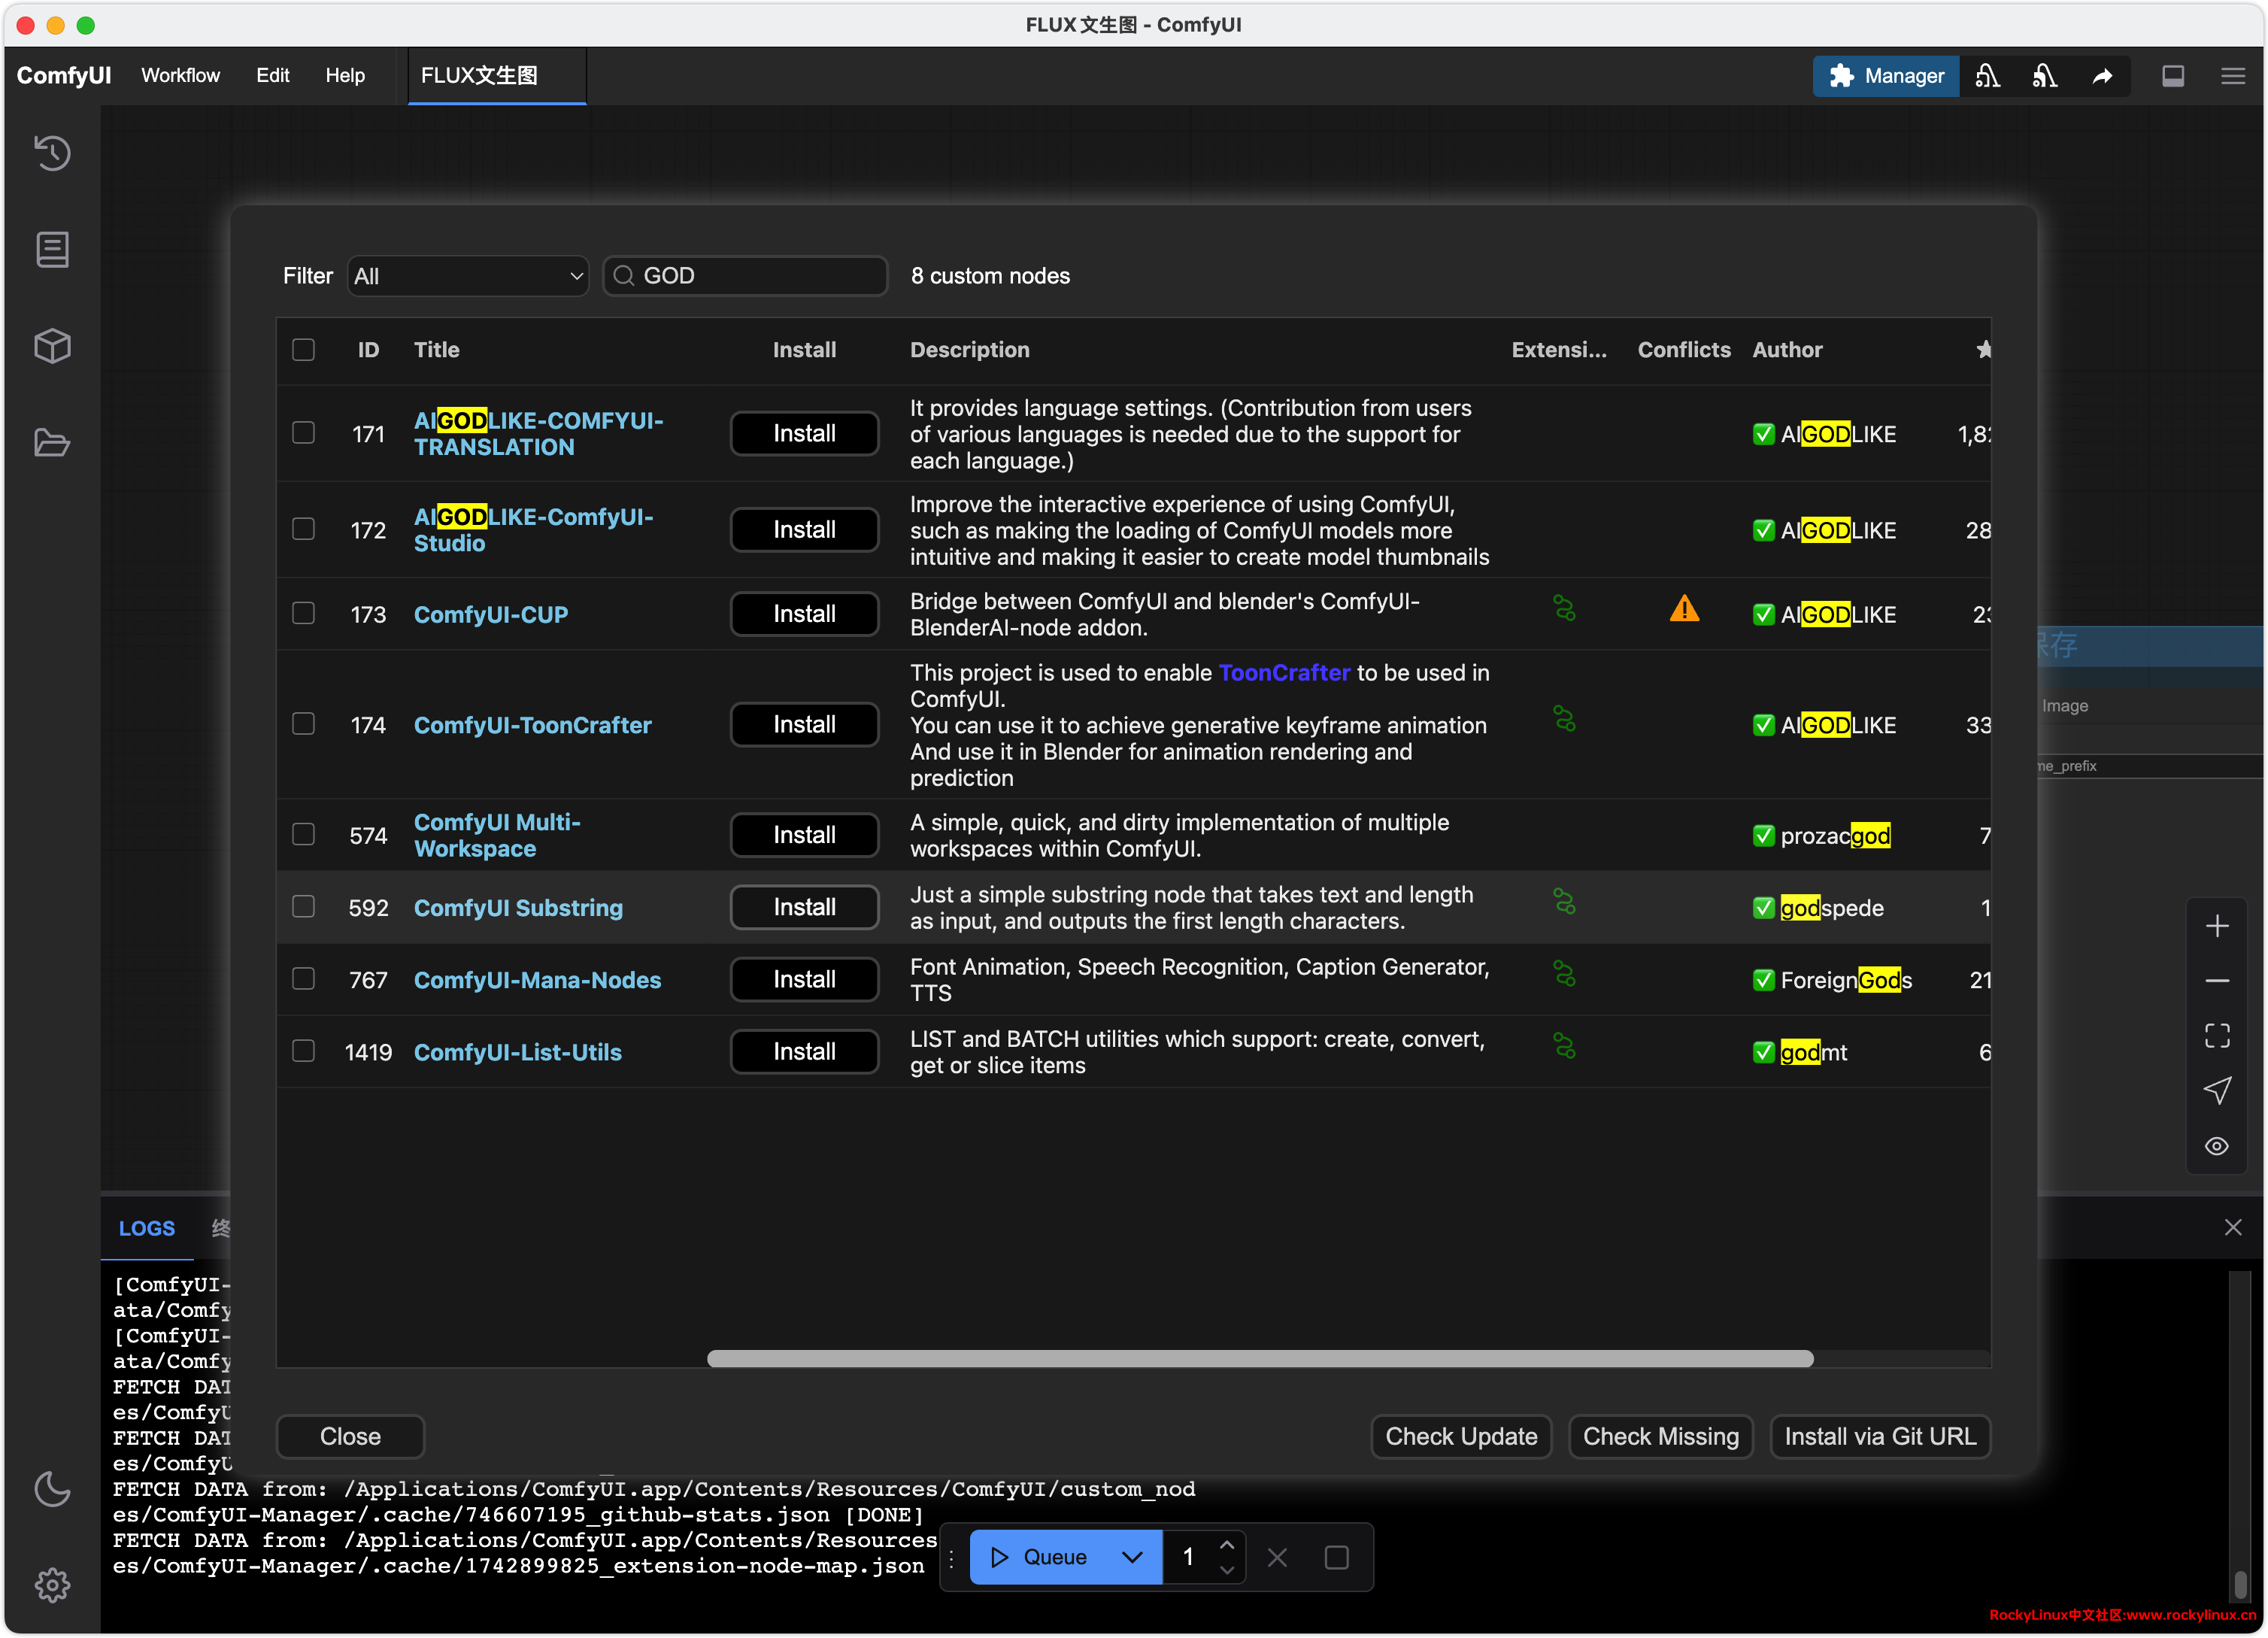This screenshot has height=1638, width=2268.
Task: Open the Filter All dropdown
Action: click(x=467, y=276)
